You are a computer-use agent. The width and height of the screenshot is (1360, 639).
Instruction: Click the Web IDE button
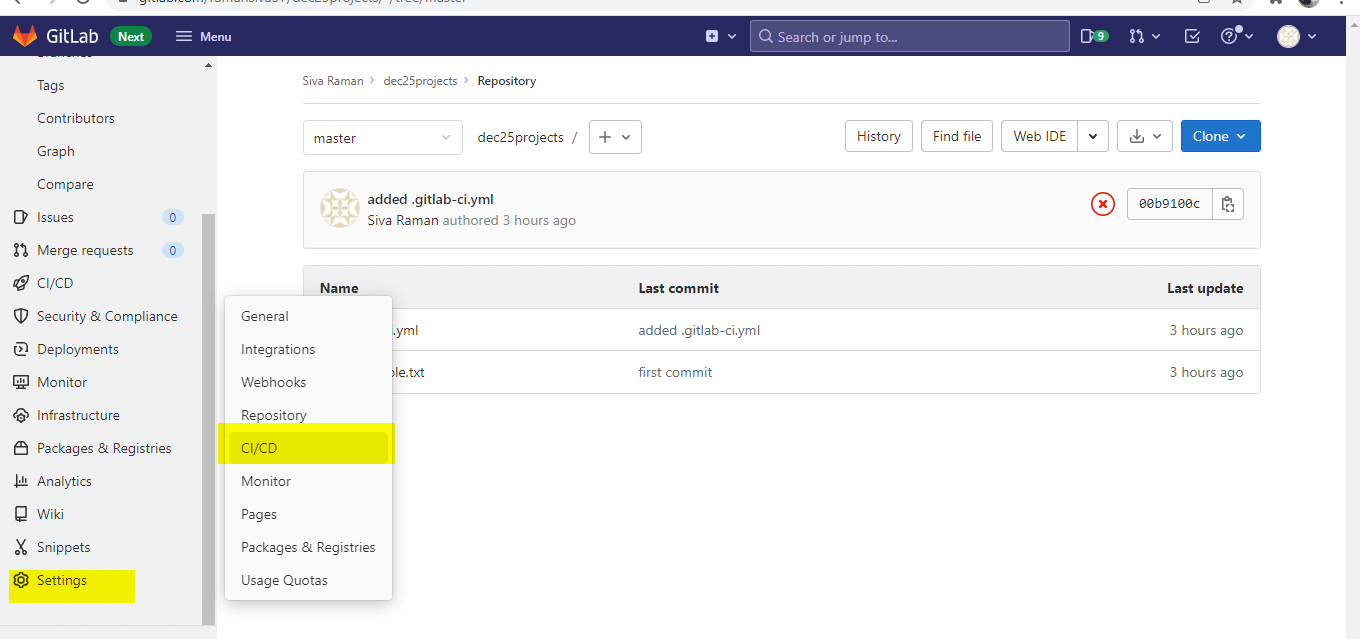1038,136
